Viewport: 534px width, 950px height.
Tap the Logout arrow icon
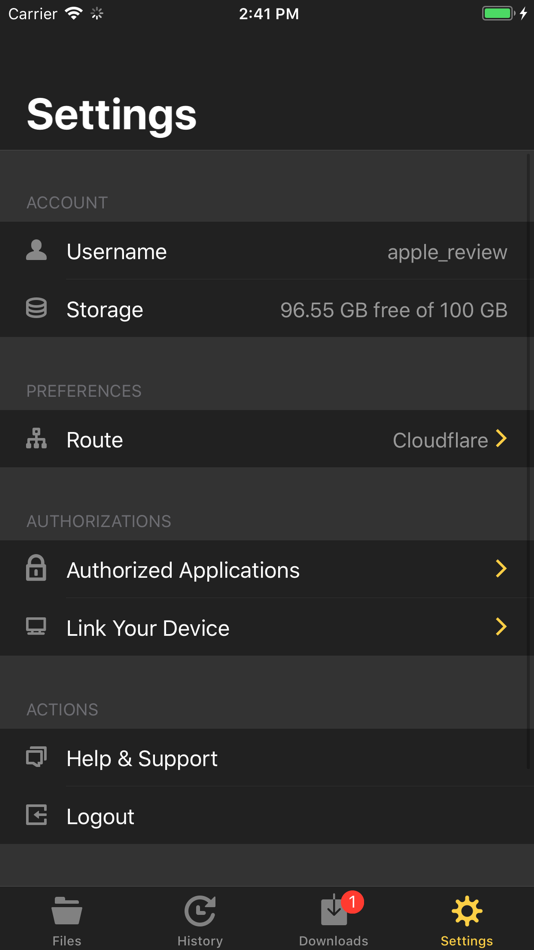coord(36,815)
